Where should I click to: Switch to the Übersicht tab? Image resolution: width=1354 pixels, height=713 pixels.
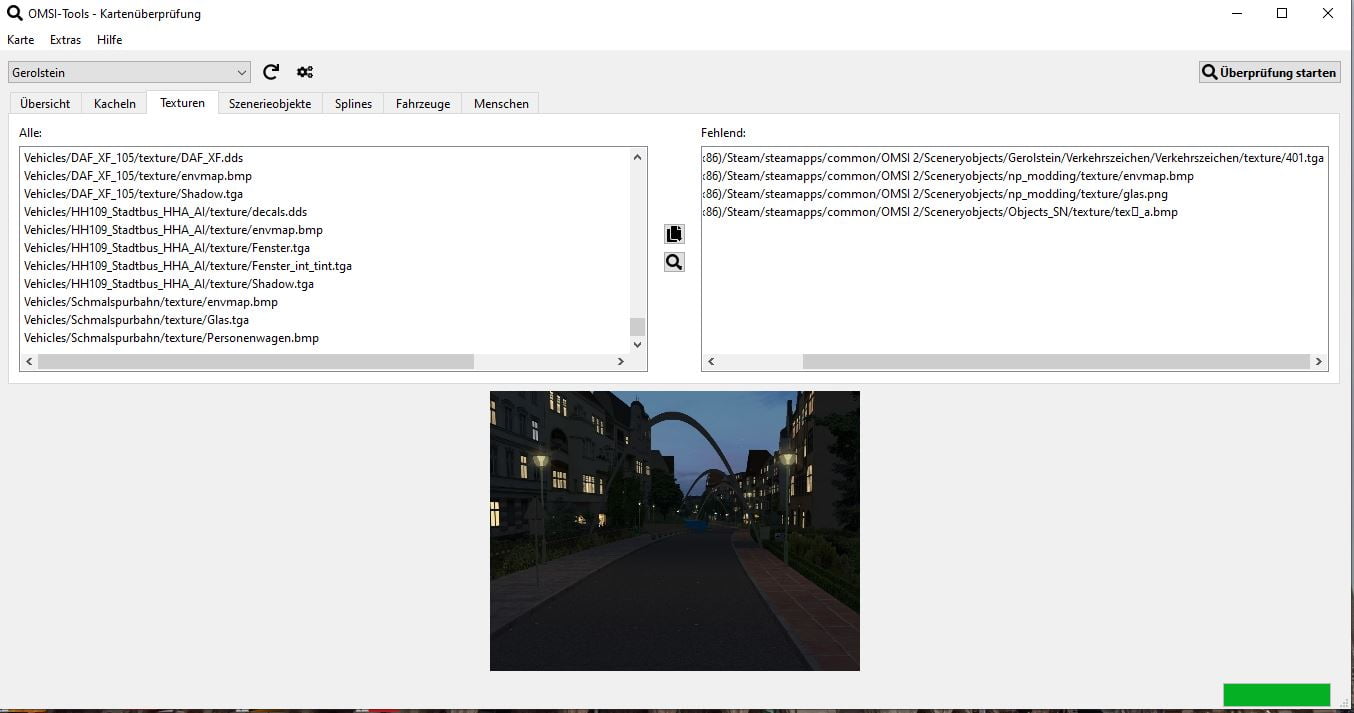click(x=45, y=104)
